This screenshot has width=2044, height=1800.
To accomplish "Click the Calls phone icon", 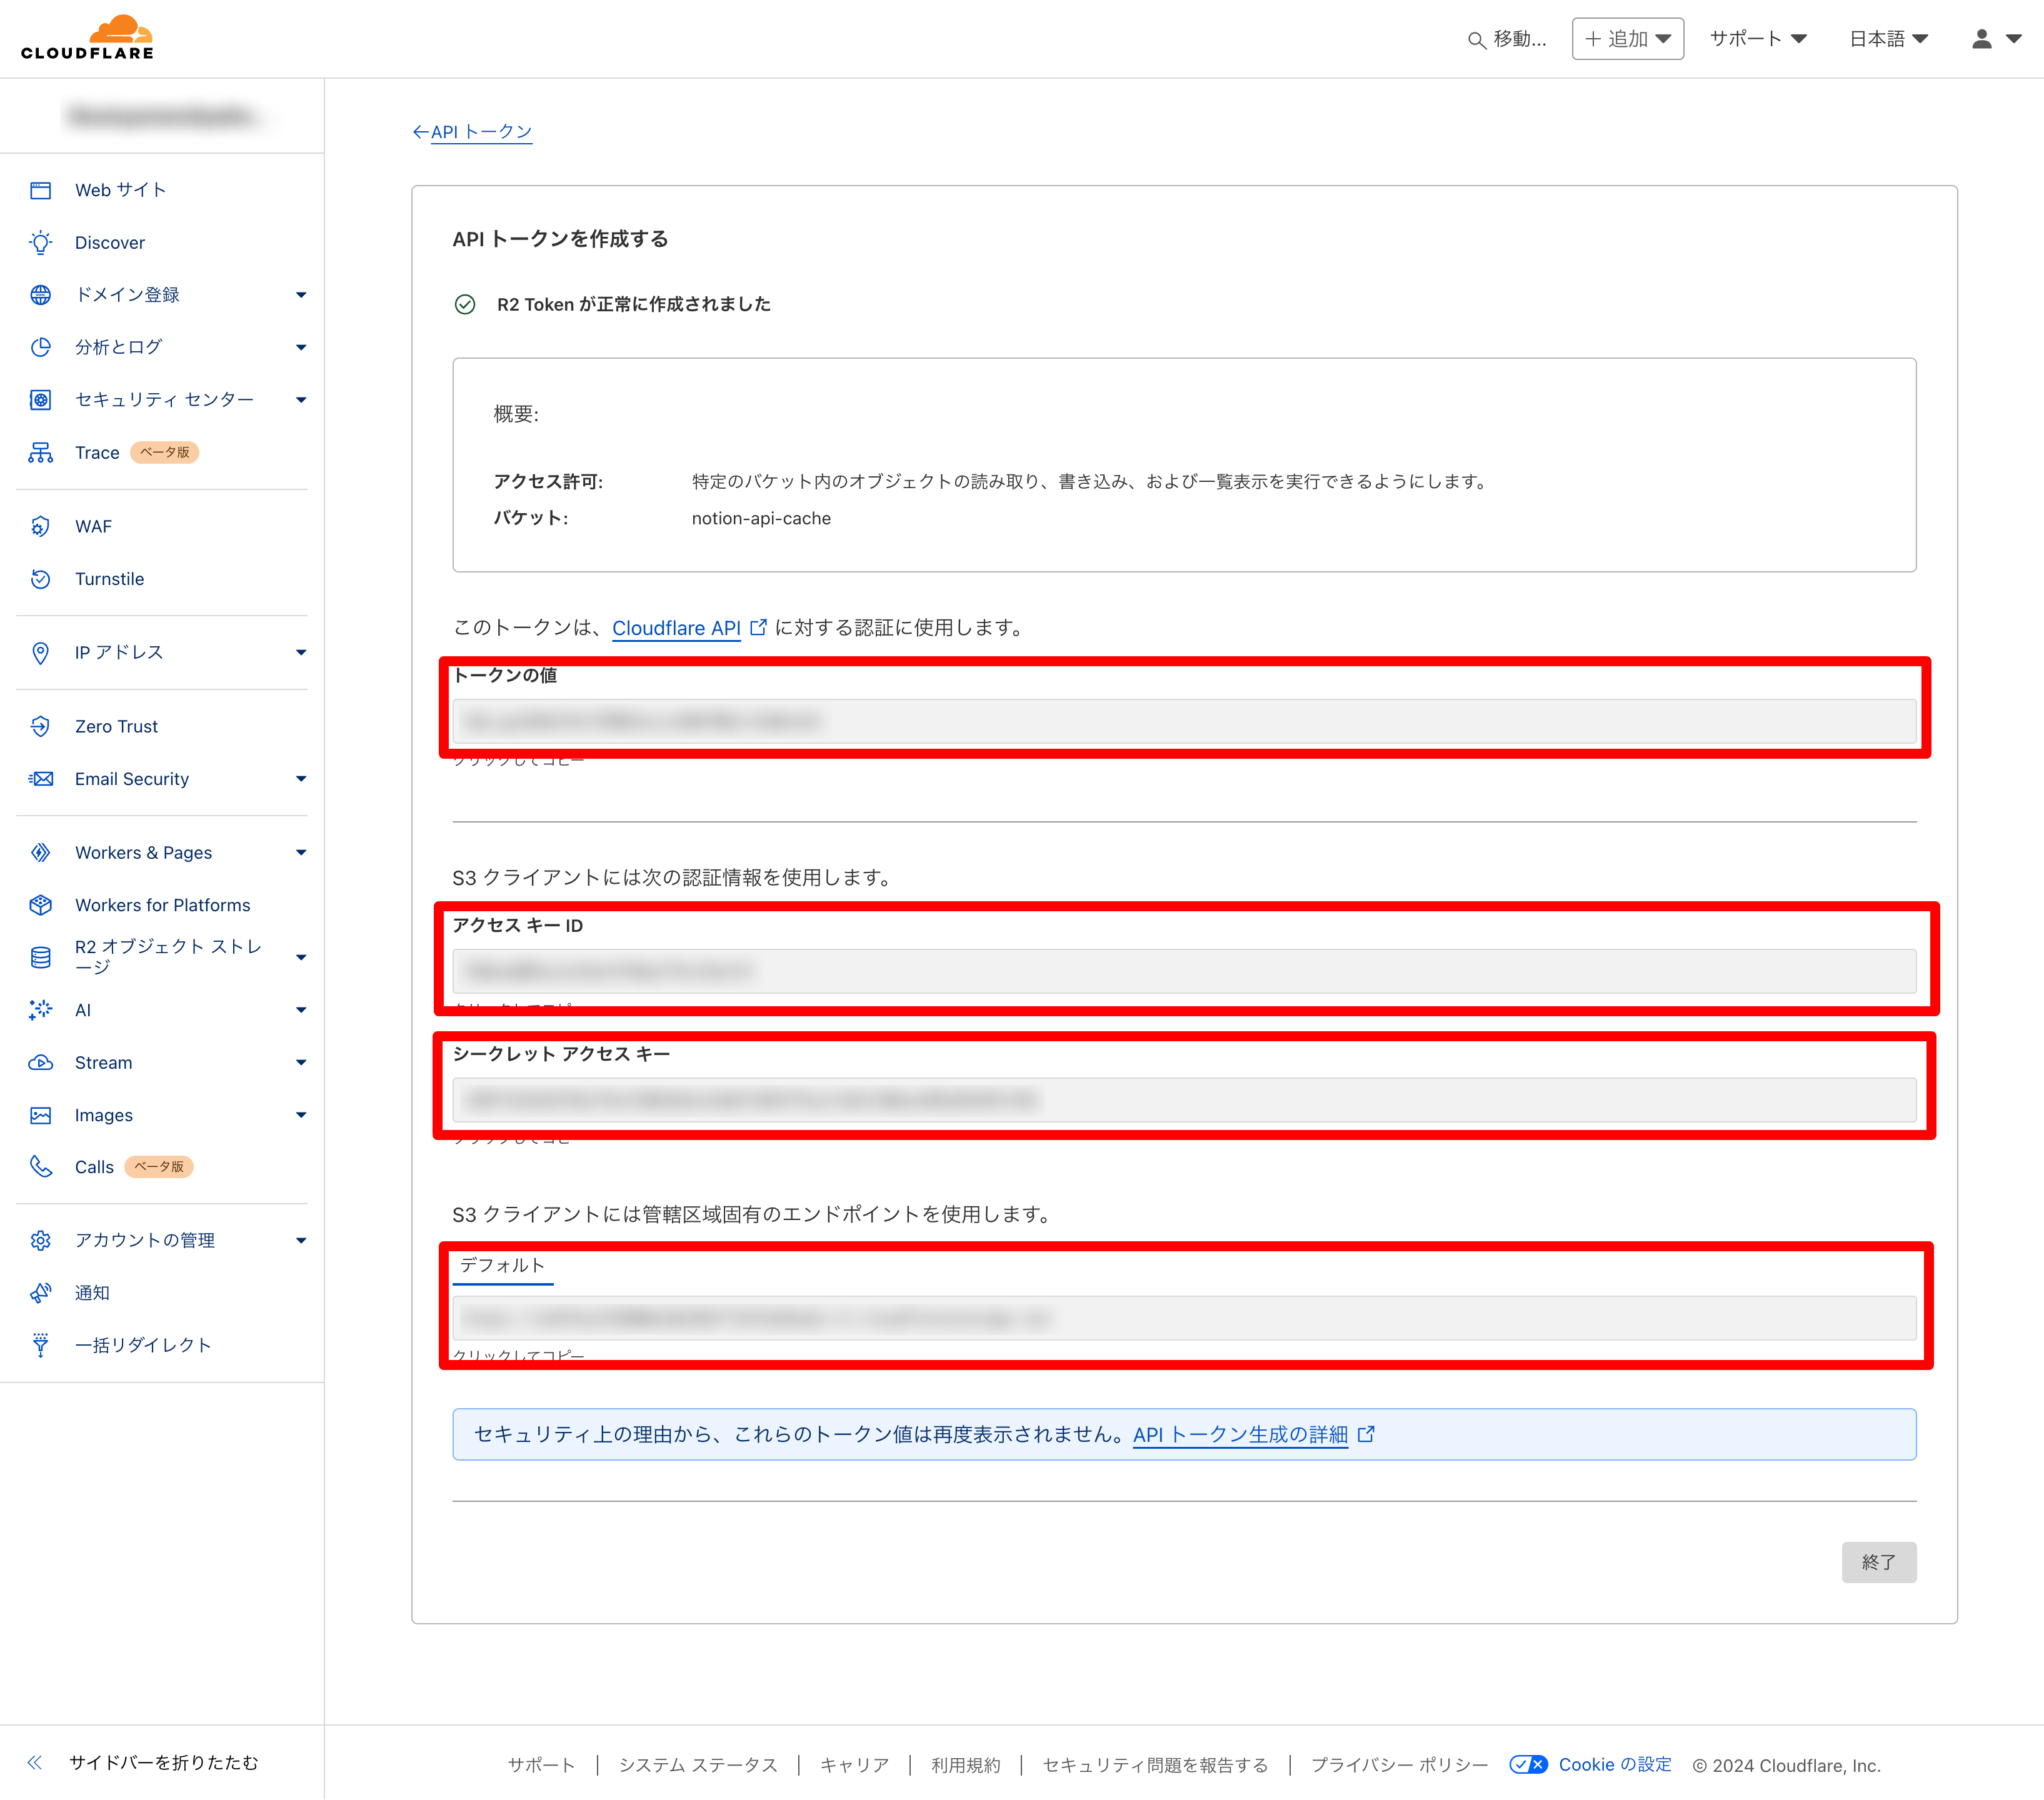I will tap(40, 1167).
